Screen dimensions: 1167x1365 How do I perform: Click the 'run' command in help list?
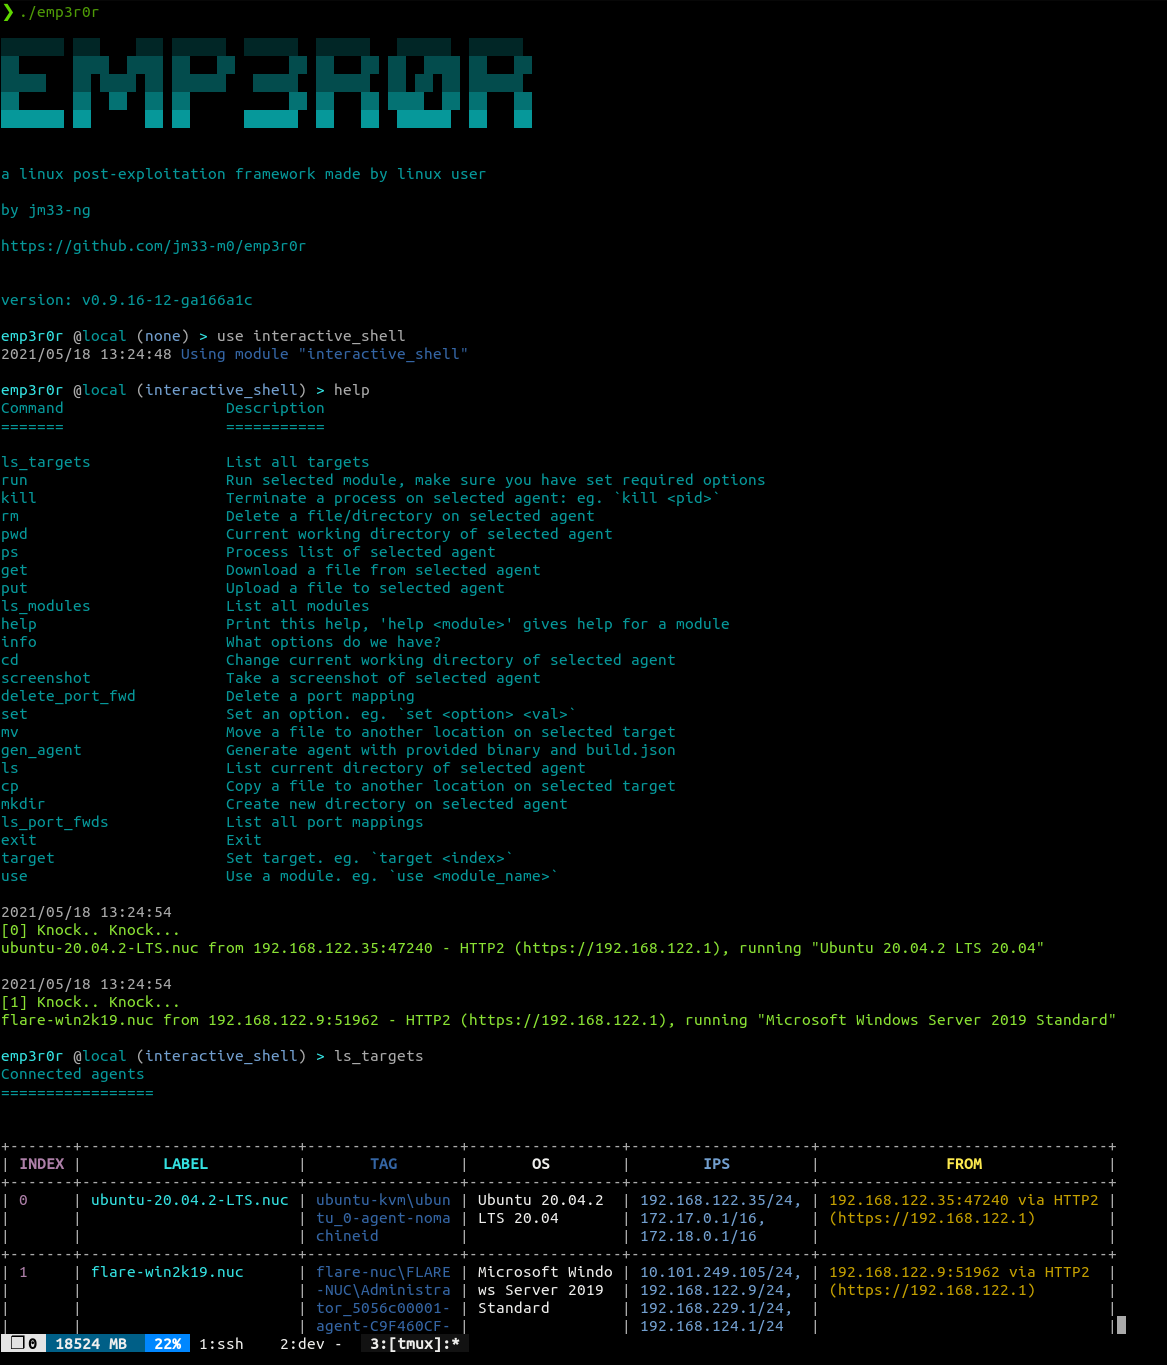point(14,480)
